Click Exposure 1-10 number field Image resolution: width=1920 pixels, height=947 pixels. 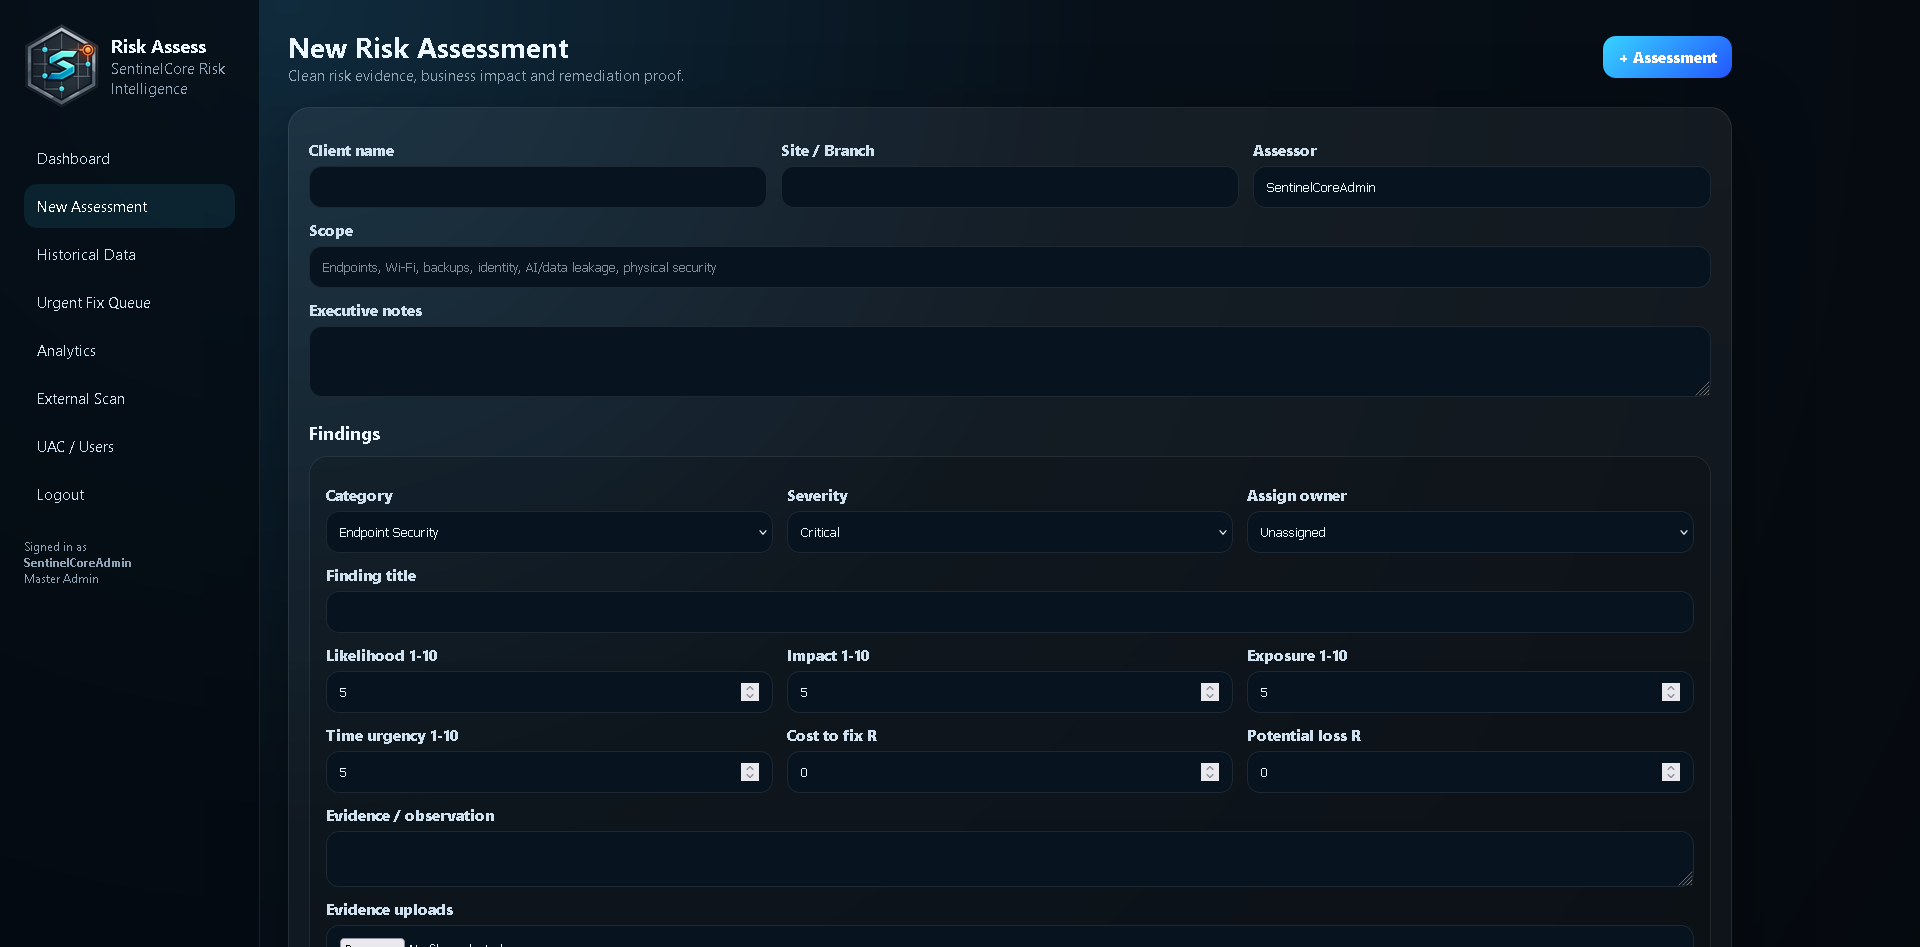[1470, 692]
